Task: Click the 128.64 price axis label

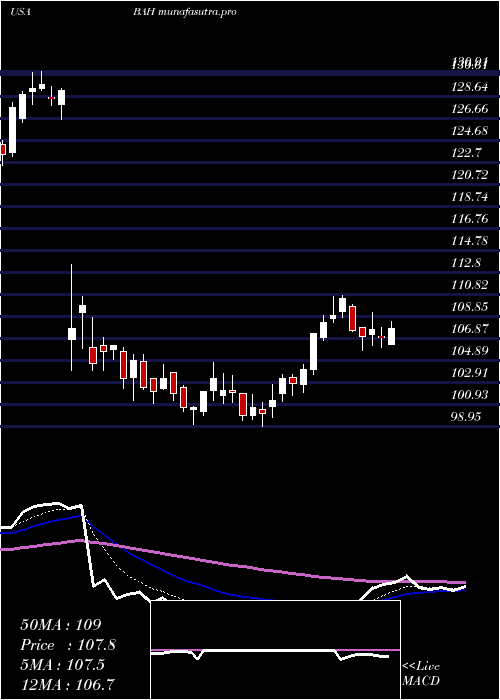Action: (470, 87)
